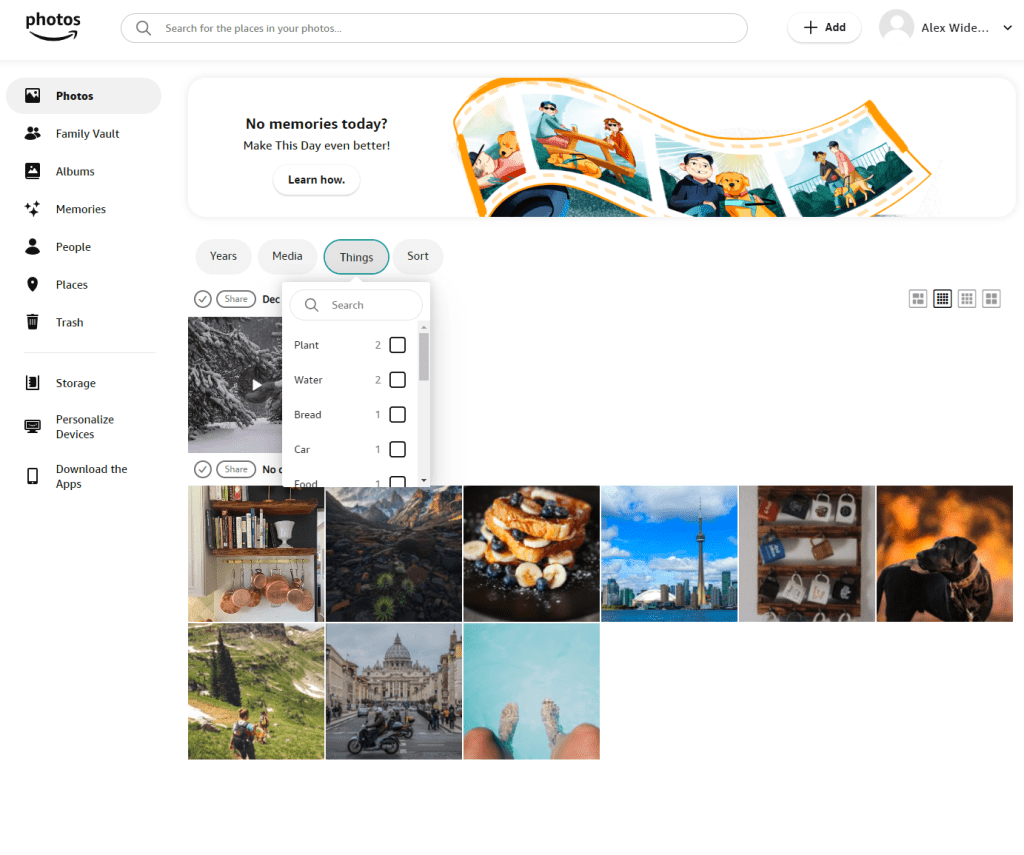Click the Alex Wide... account name
This screenshot has width=1024, height=855.
[955, 27]
